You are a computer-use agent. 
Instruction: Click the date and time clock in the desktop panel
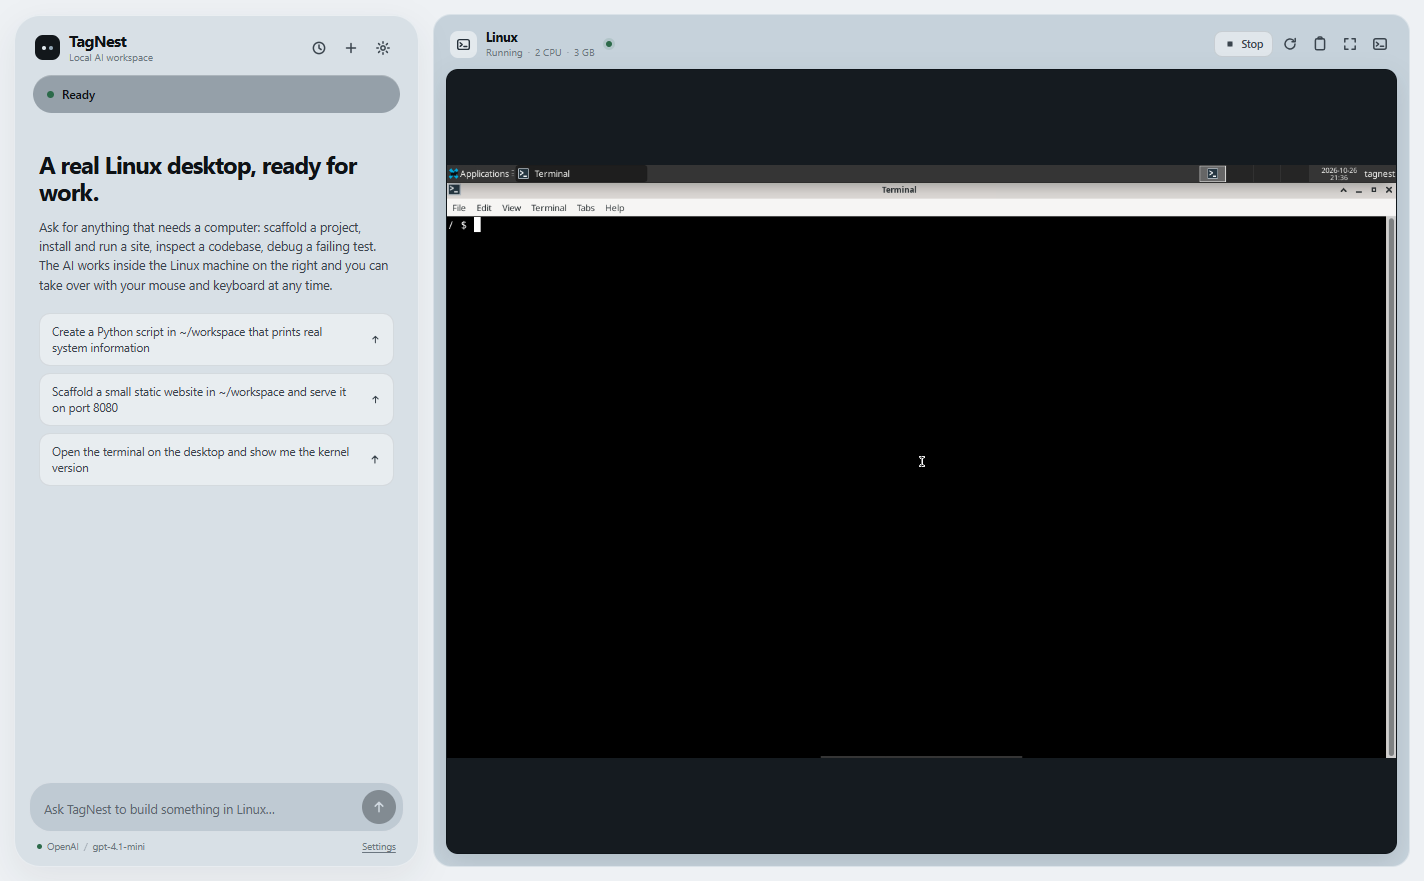1339,174
